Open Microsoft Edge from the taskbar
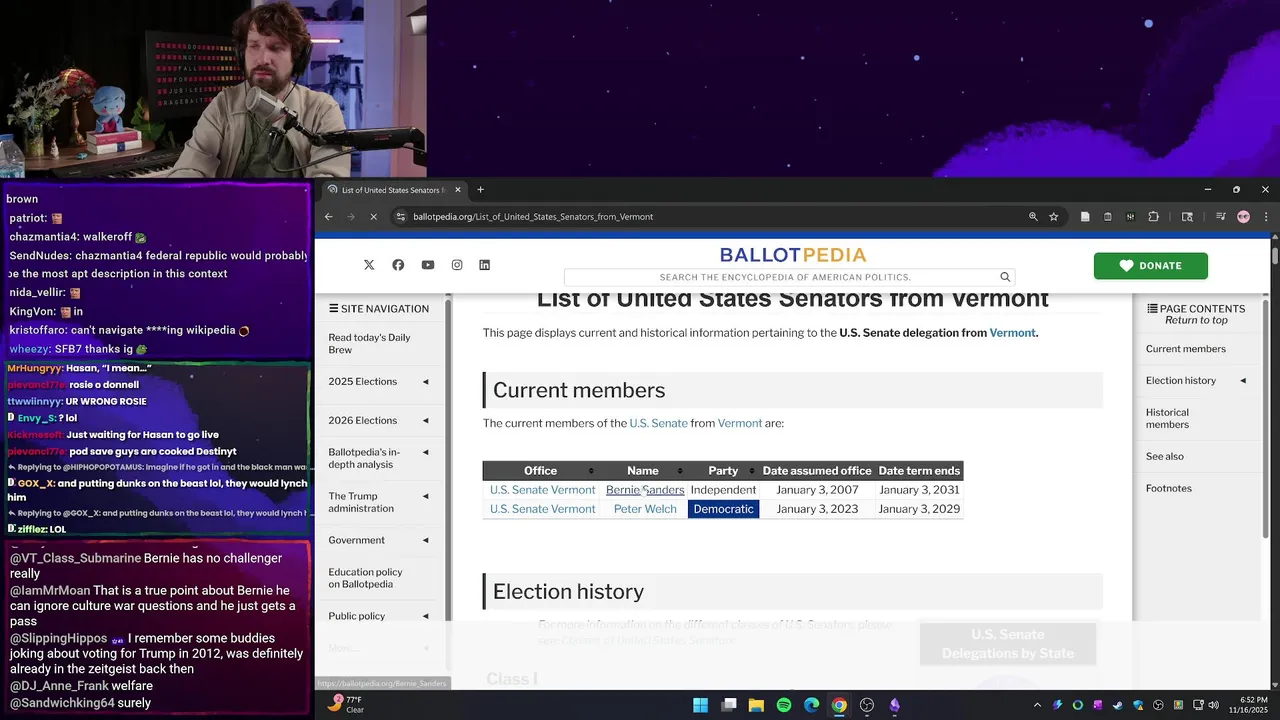Viewport: 1280px width, 720px height. coord(811,705)
